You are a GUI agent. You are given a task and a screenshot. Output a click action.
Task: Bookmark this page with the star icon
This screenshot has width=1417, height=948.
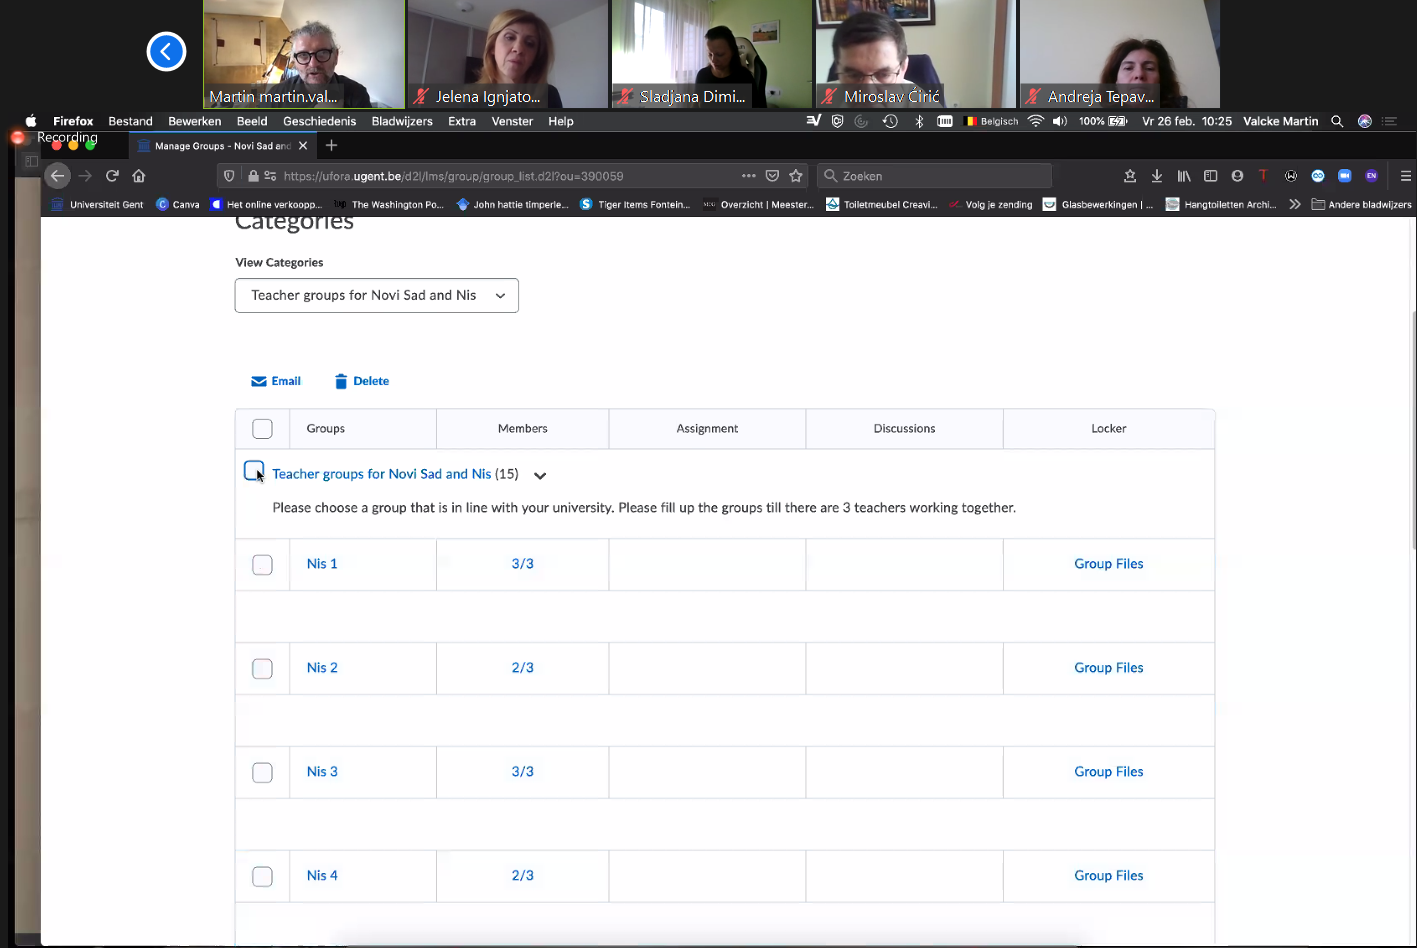click(x=796, y=176)
